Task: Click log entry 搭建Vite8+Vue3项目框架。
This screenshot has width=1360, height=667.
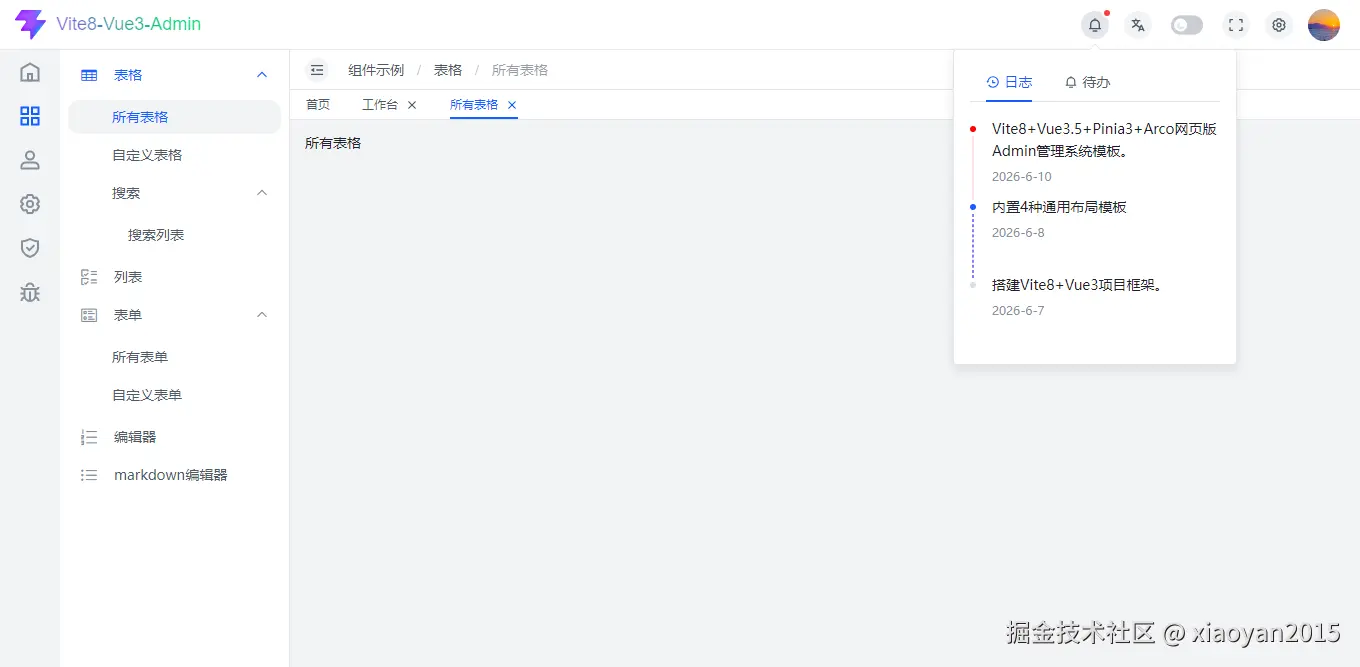Action: pos(1078,285)
